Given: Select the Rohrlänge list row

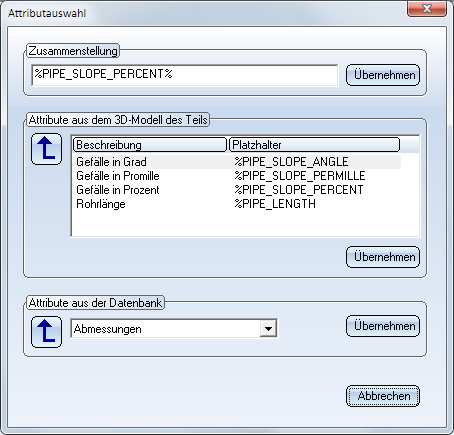Looking at the screenshot, I should pos(237,204).
